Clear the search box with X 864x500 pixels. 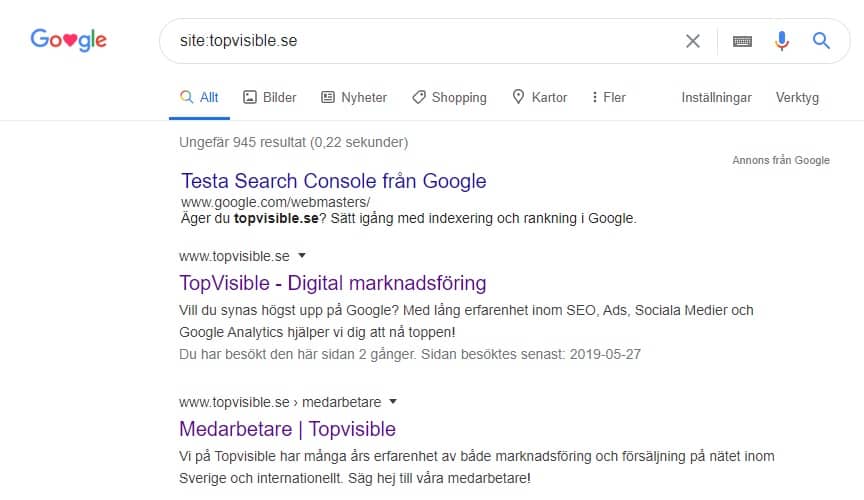coord(693,41)
